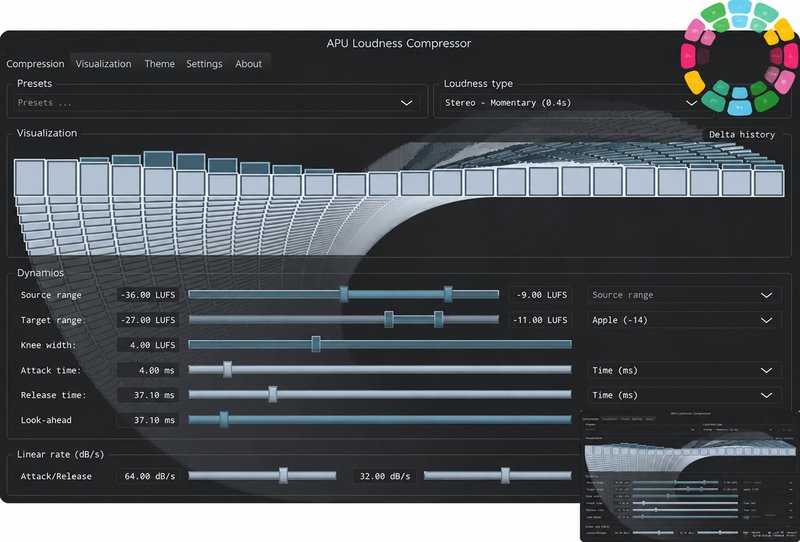Viewport: 800px width, 542px height.
Task: Click the Source range upper slider handle
Action: coord(448,294)
